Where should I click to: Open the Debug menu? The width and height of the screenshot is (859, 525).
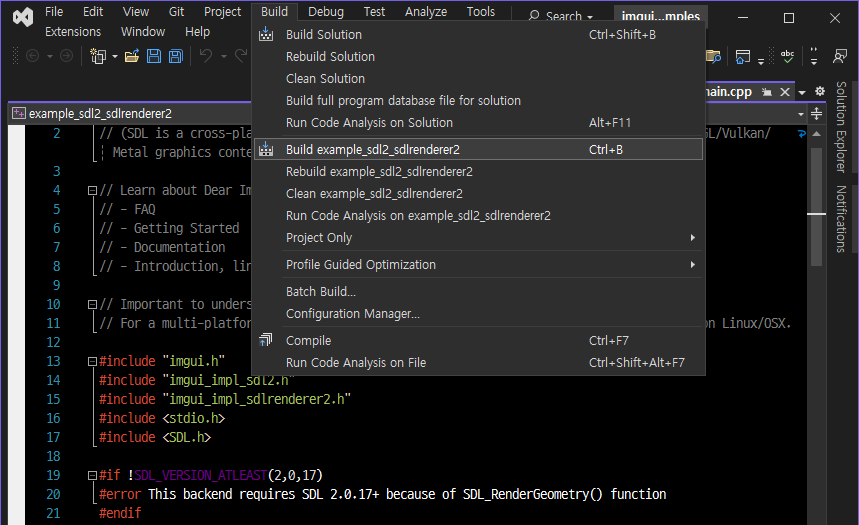point(326,12)
